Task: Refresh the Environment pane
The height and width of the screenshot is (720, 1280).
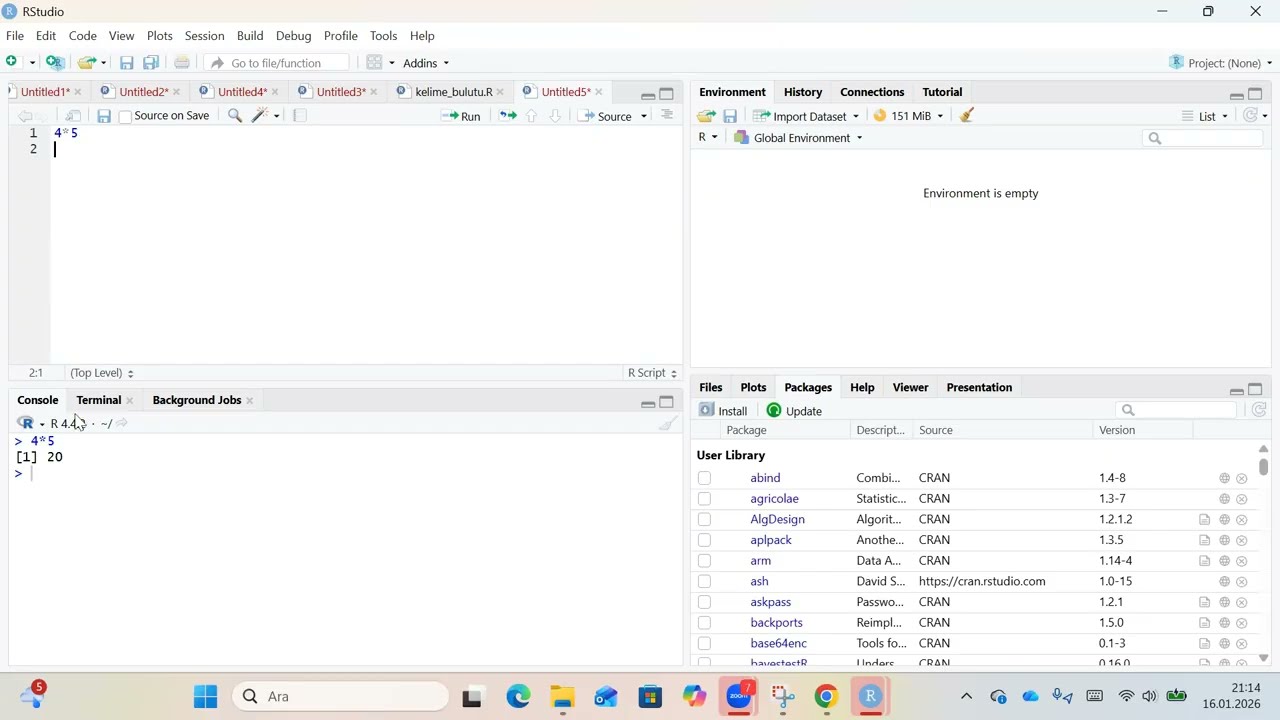Action: (1250, 116)
